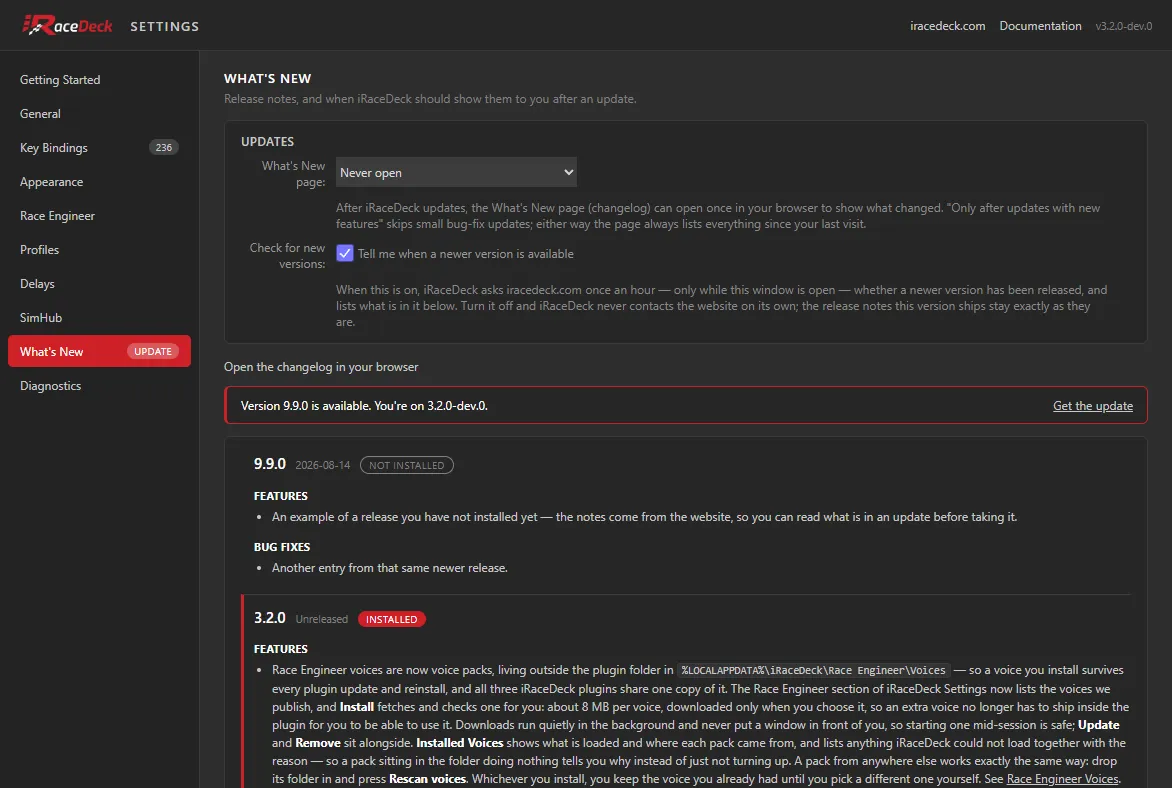Click the SETTINGS title in header

click(164, 26)
